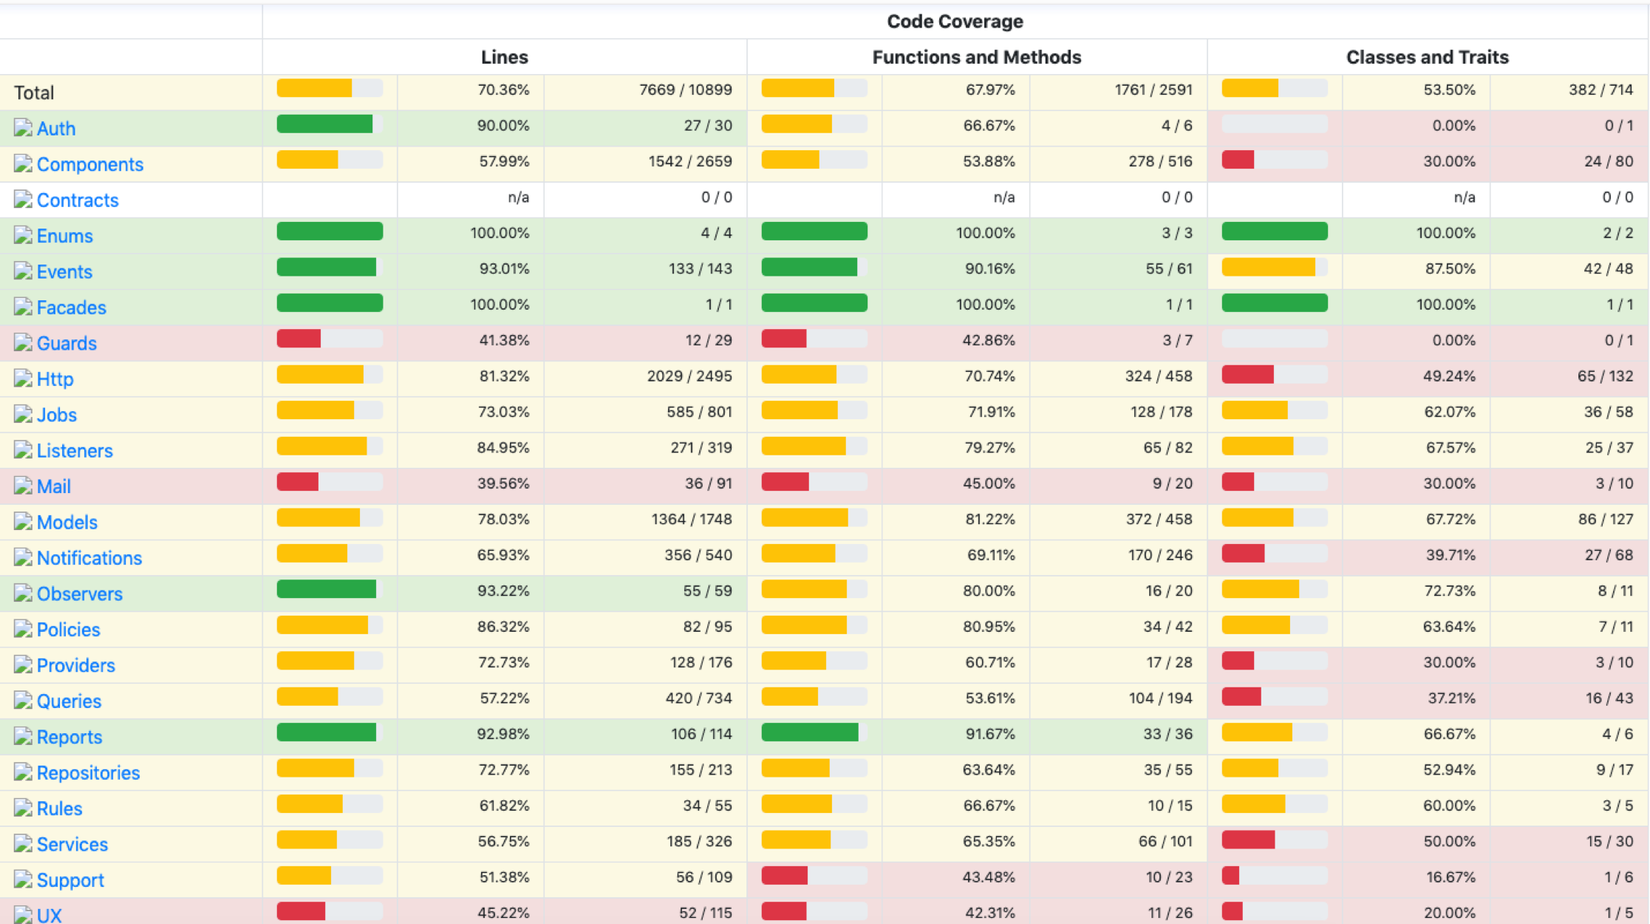The height and width of the screenshot is (924, 1650).
Task: Click the green lines coverage bar for Facades
Action: tap(329, 304)
